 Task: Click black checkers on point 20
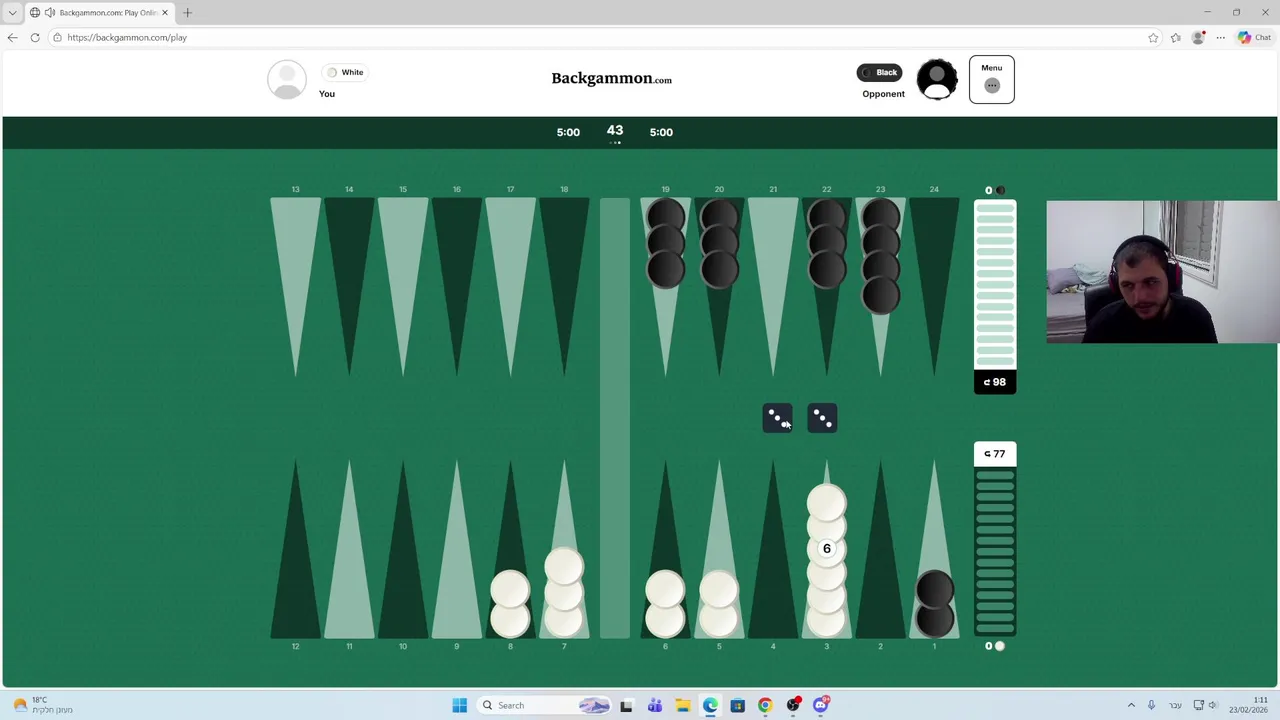click(719, 243)
